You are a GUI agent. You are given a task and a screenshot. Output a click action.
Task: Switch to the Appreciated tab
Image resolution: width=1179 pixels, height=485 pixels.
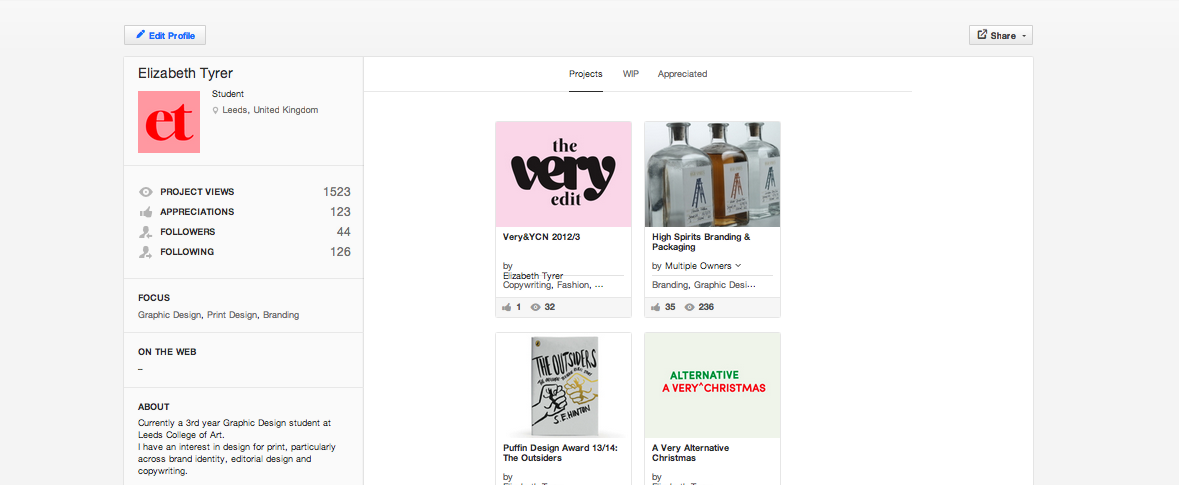[x=682, y=74]
